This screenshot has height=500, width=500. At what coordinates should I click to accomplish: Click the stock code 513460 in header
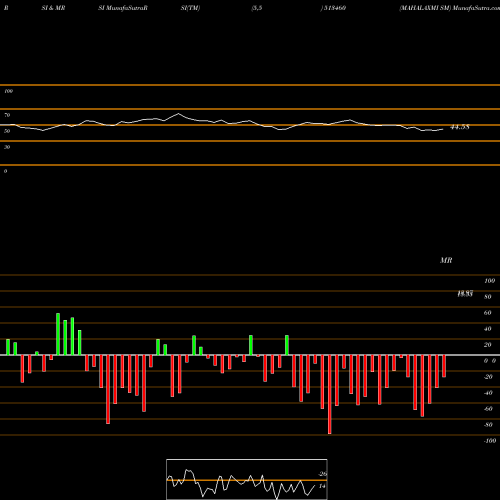334,8
